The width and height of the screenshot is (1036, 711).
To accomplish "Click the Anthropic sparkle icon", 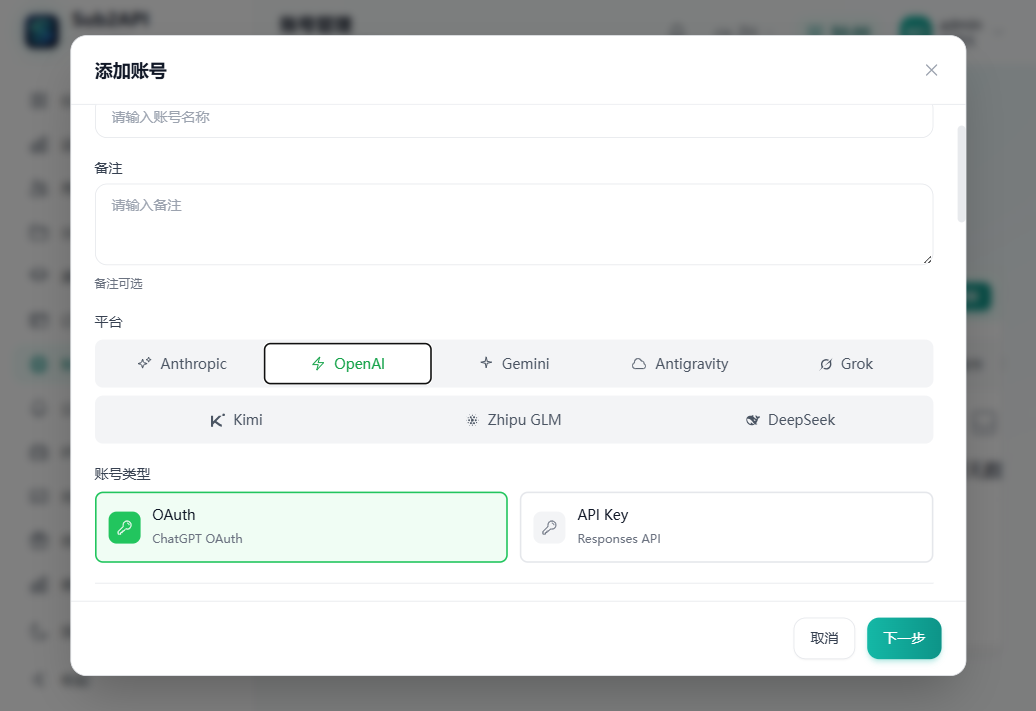I will [x=144, y=363].
